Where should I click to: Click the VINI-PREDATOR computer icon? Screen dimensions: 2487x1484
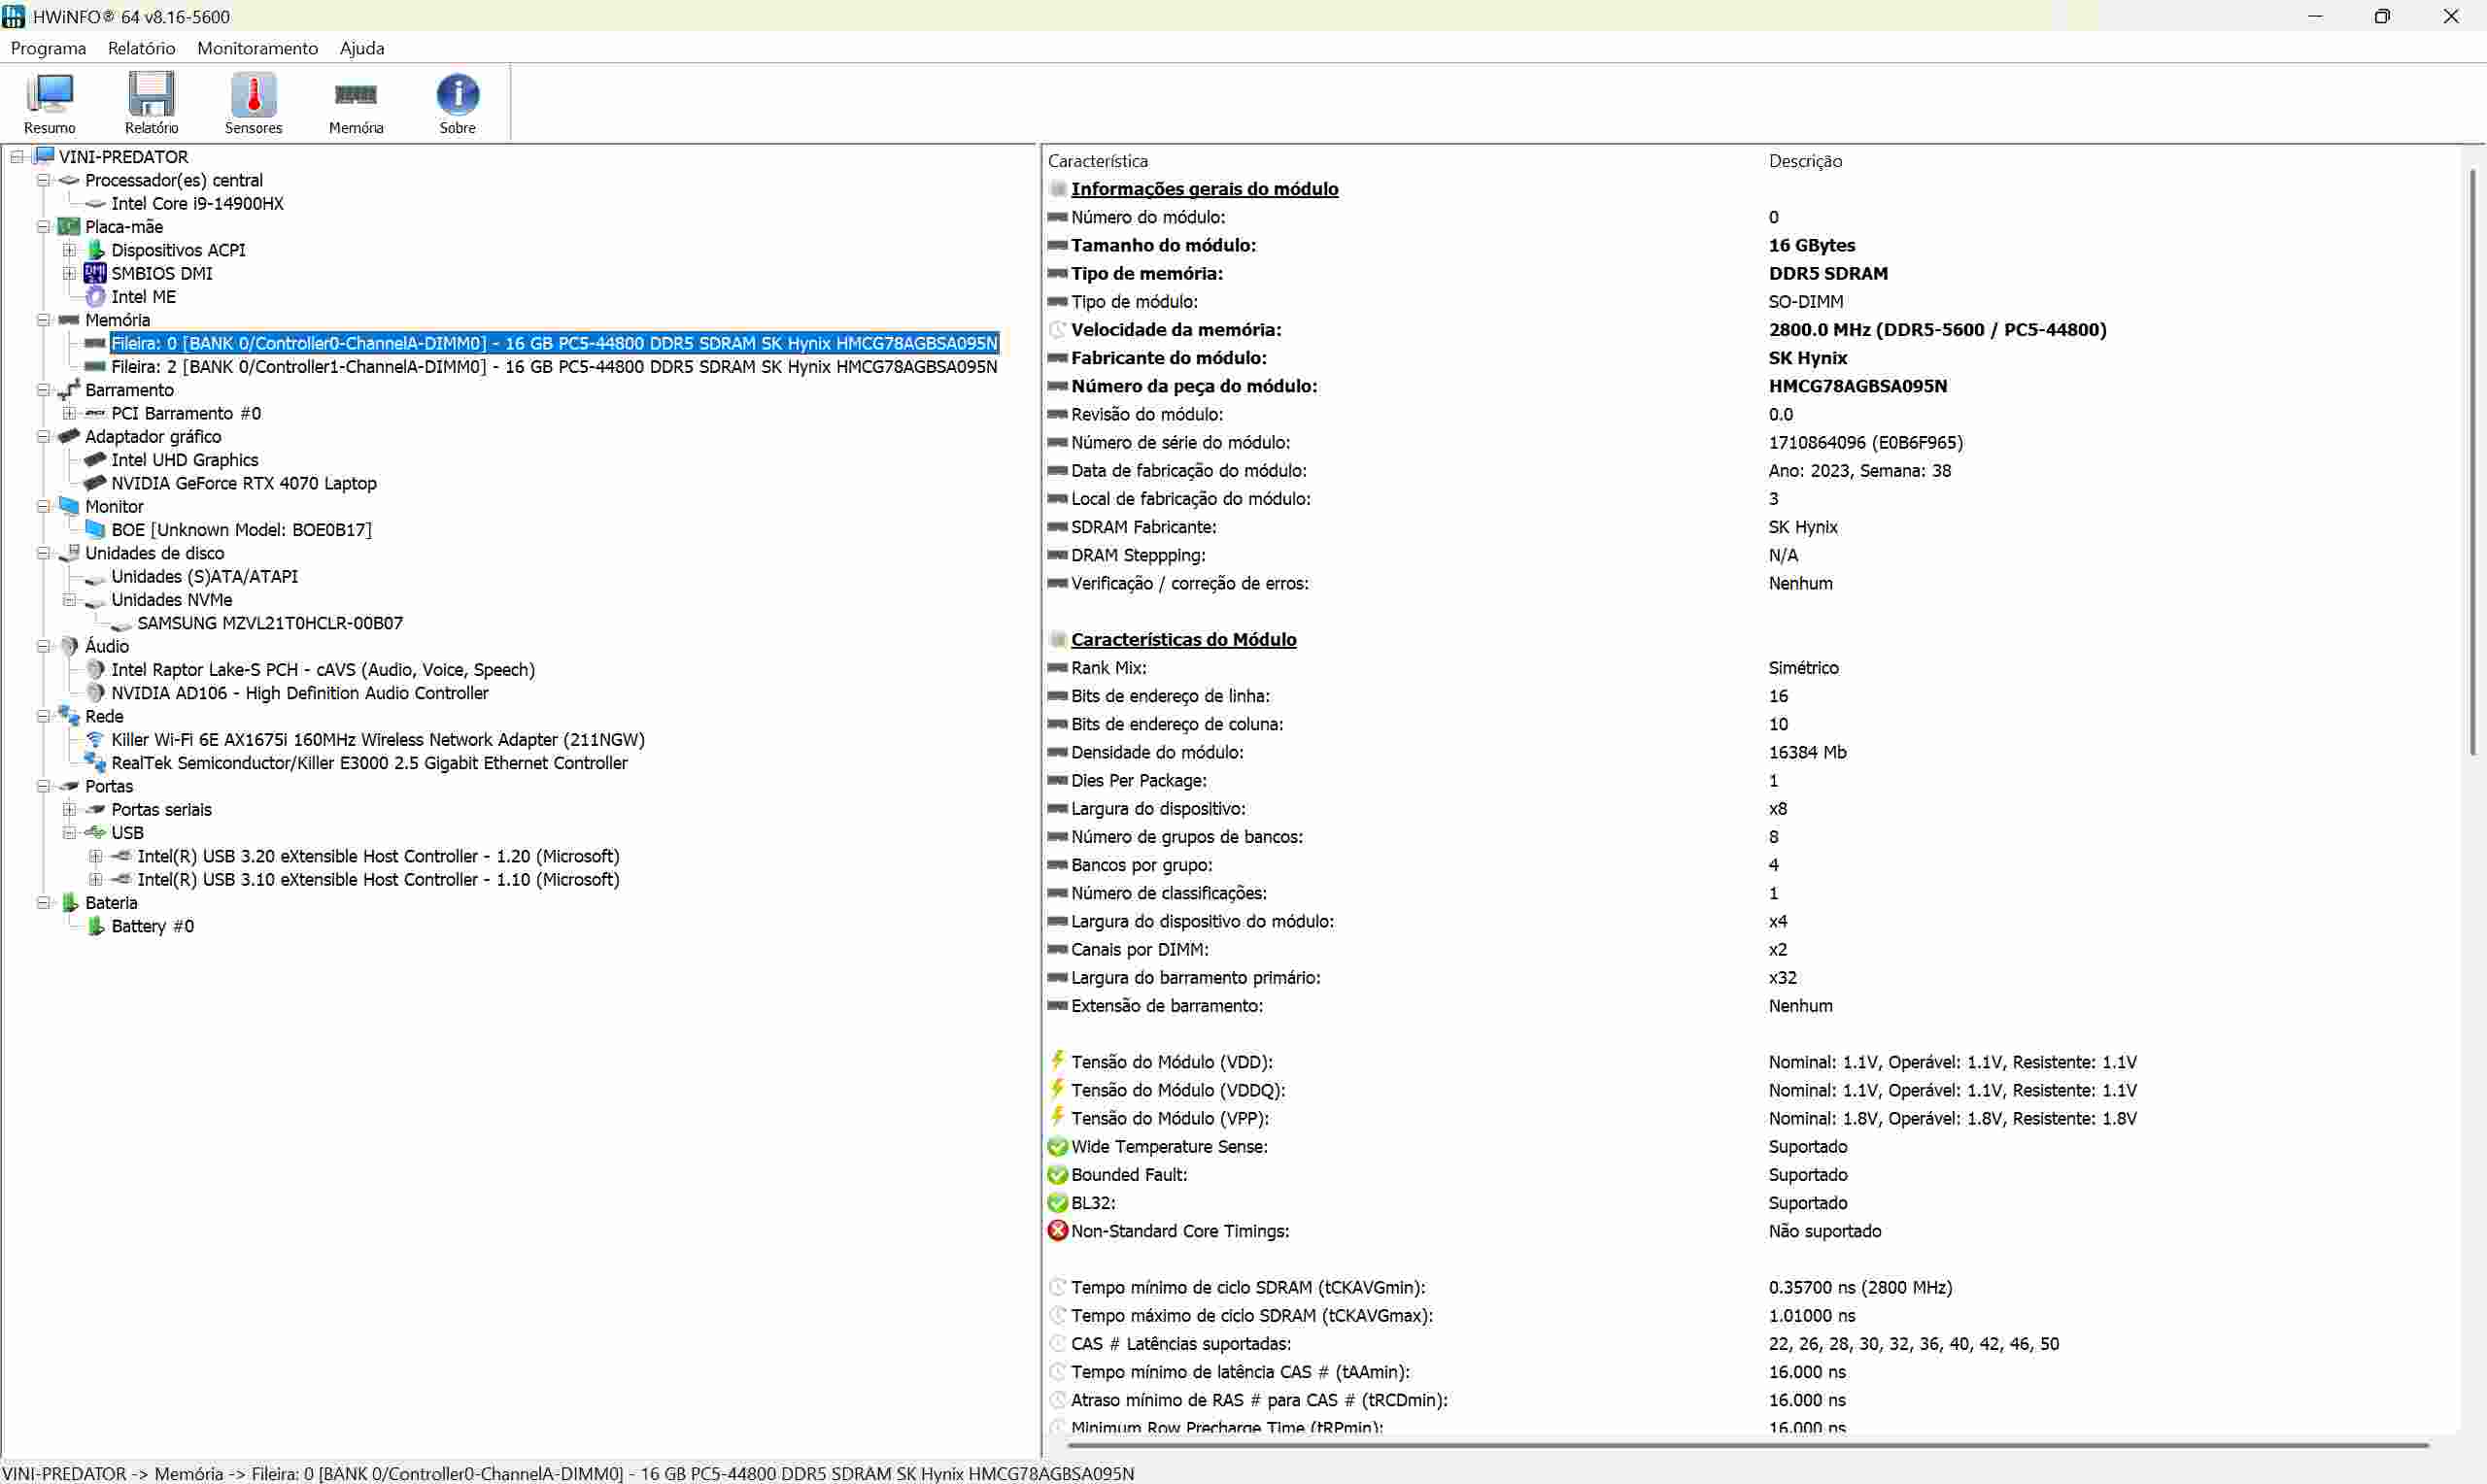click(x=44, y=156)
